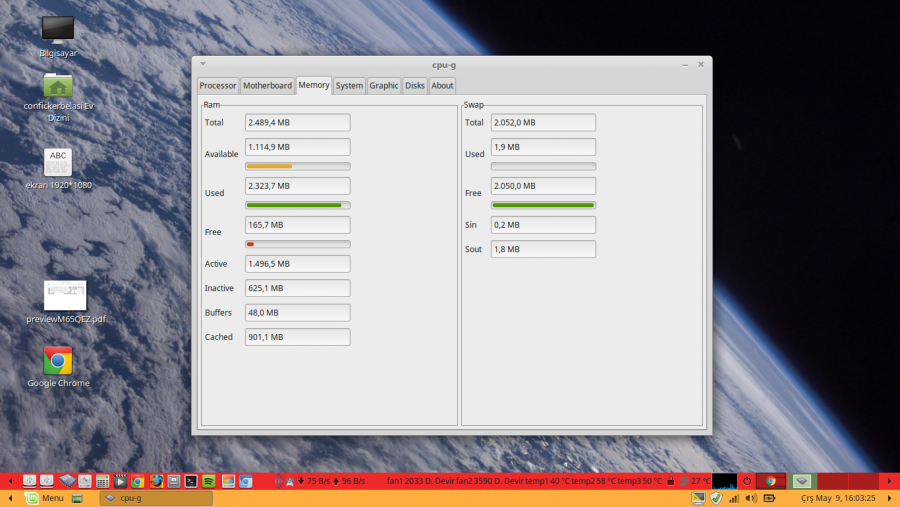Click the power button icon in panel
The width and height of the screenshot is (900, 507).
(747, 481)
